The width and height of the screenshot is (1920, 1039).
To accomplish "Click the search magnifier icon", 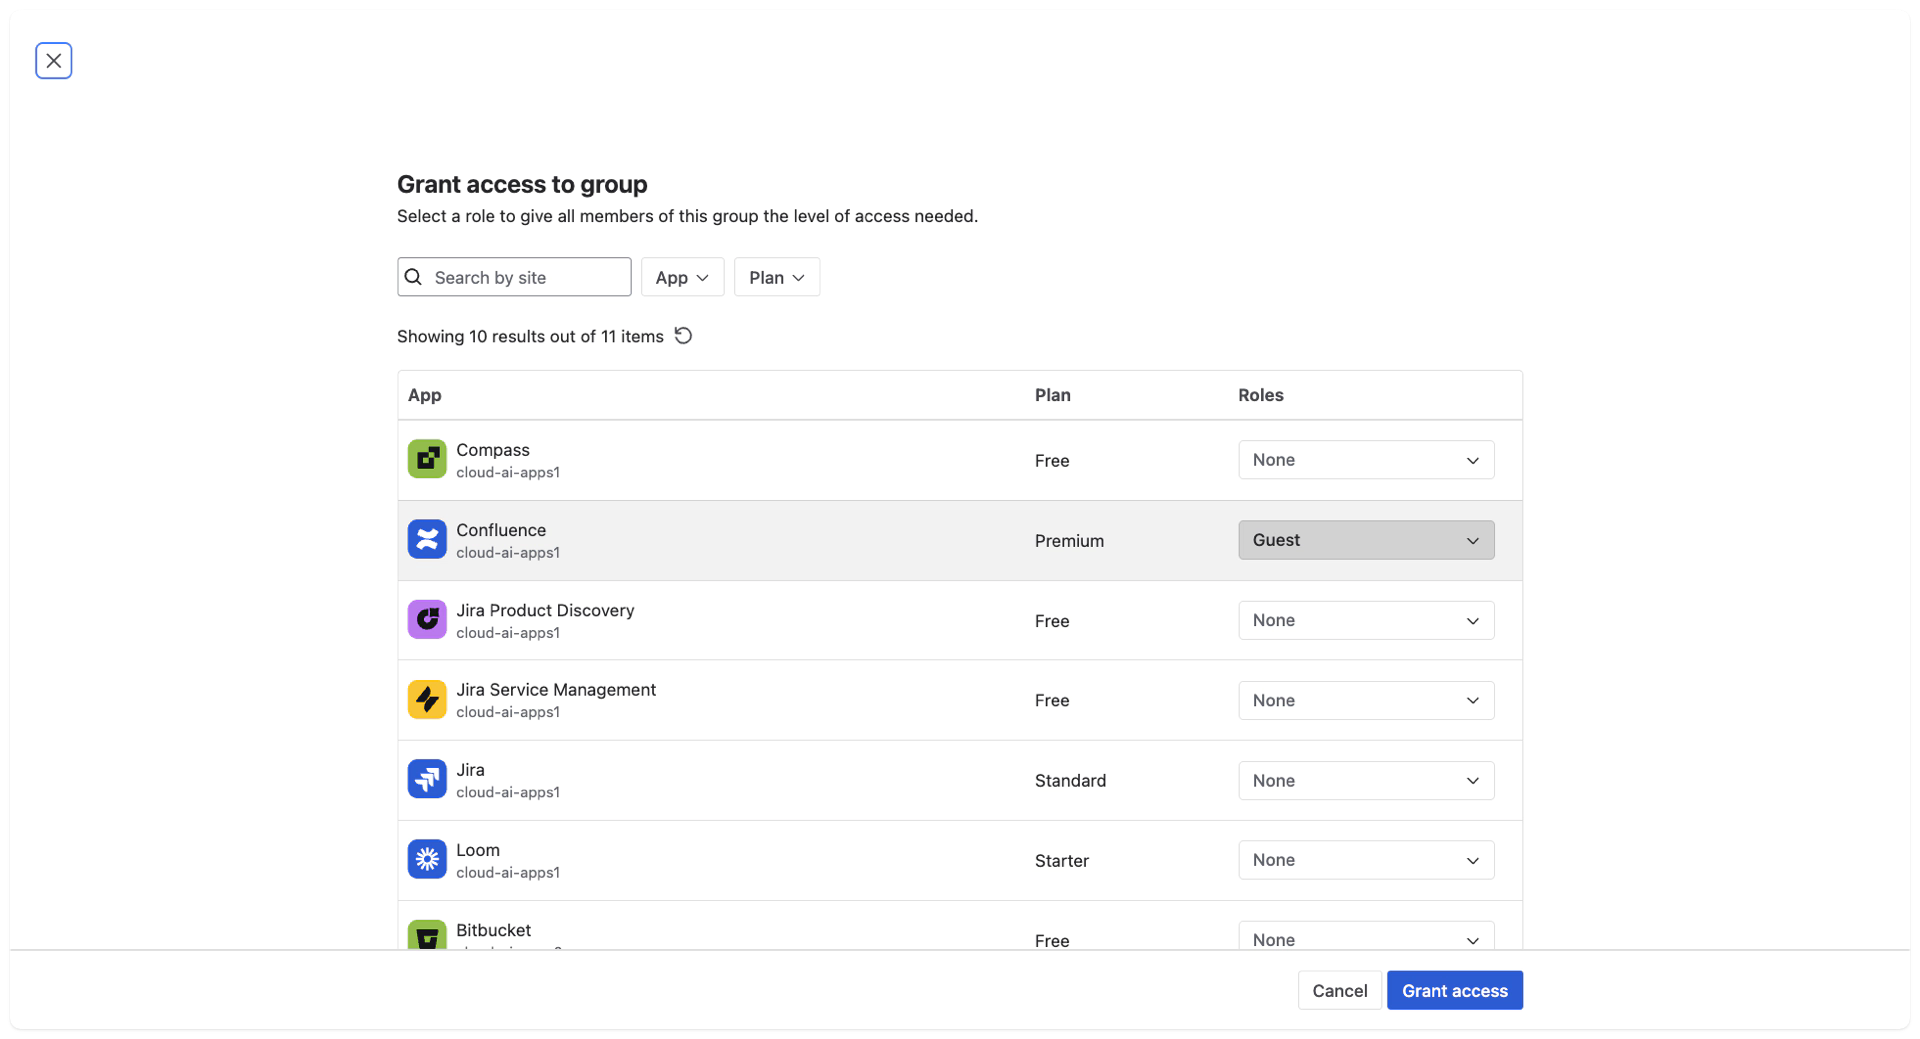I will pyautogui.click(x=413, y=277).
